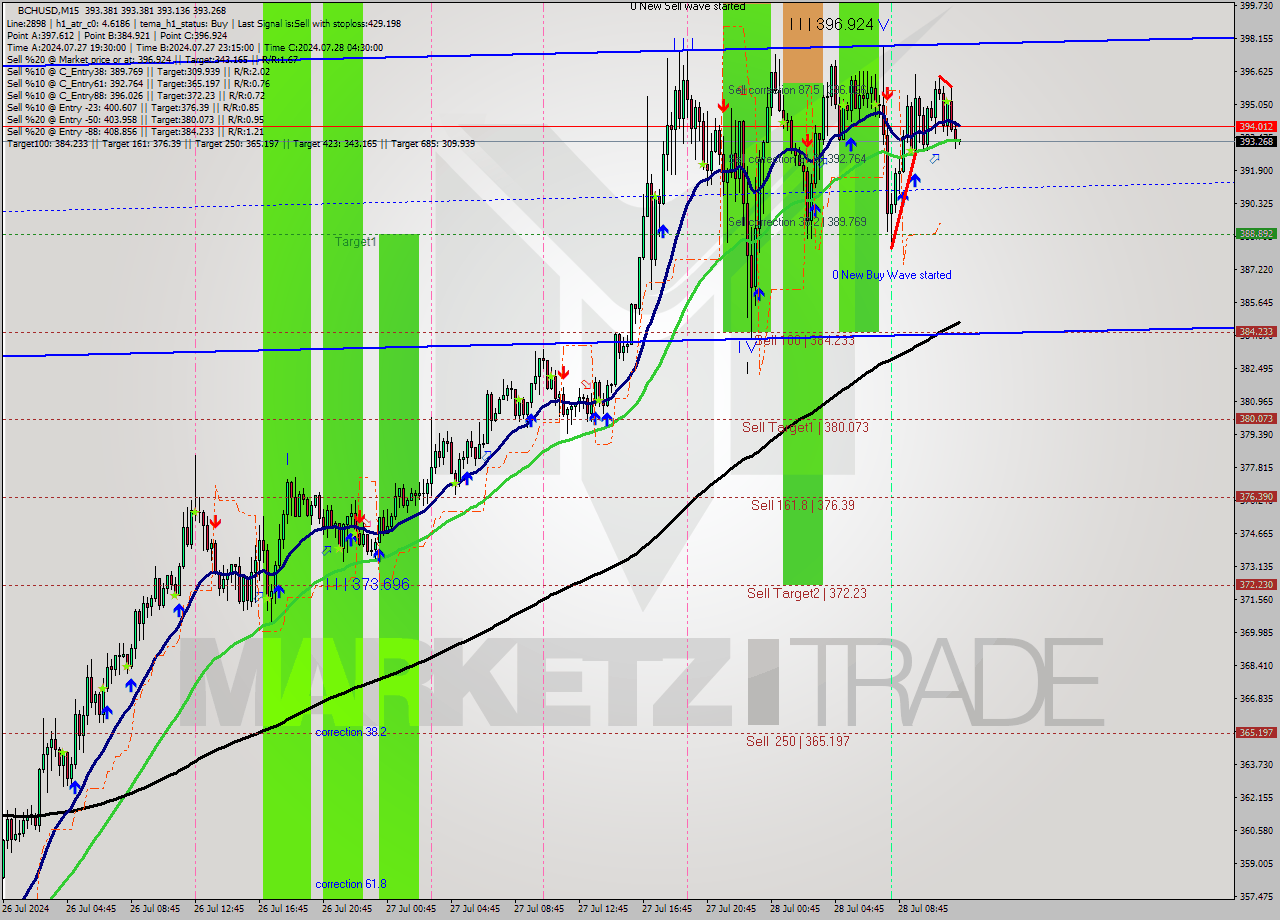Click the red 376.390 price tag

point(1256,497)
